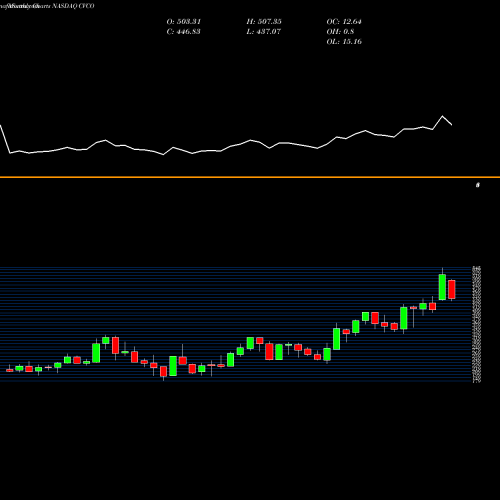Click the last red candlestick on the chart
This screenshot has height=500, width=500.
tap(452, 289)
